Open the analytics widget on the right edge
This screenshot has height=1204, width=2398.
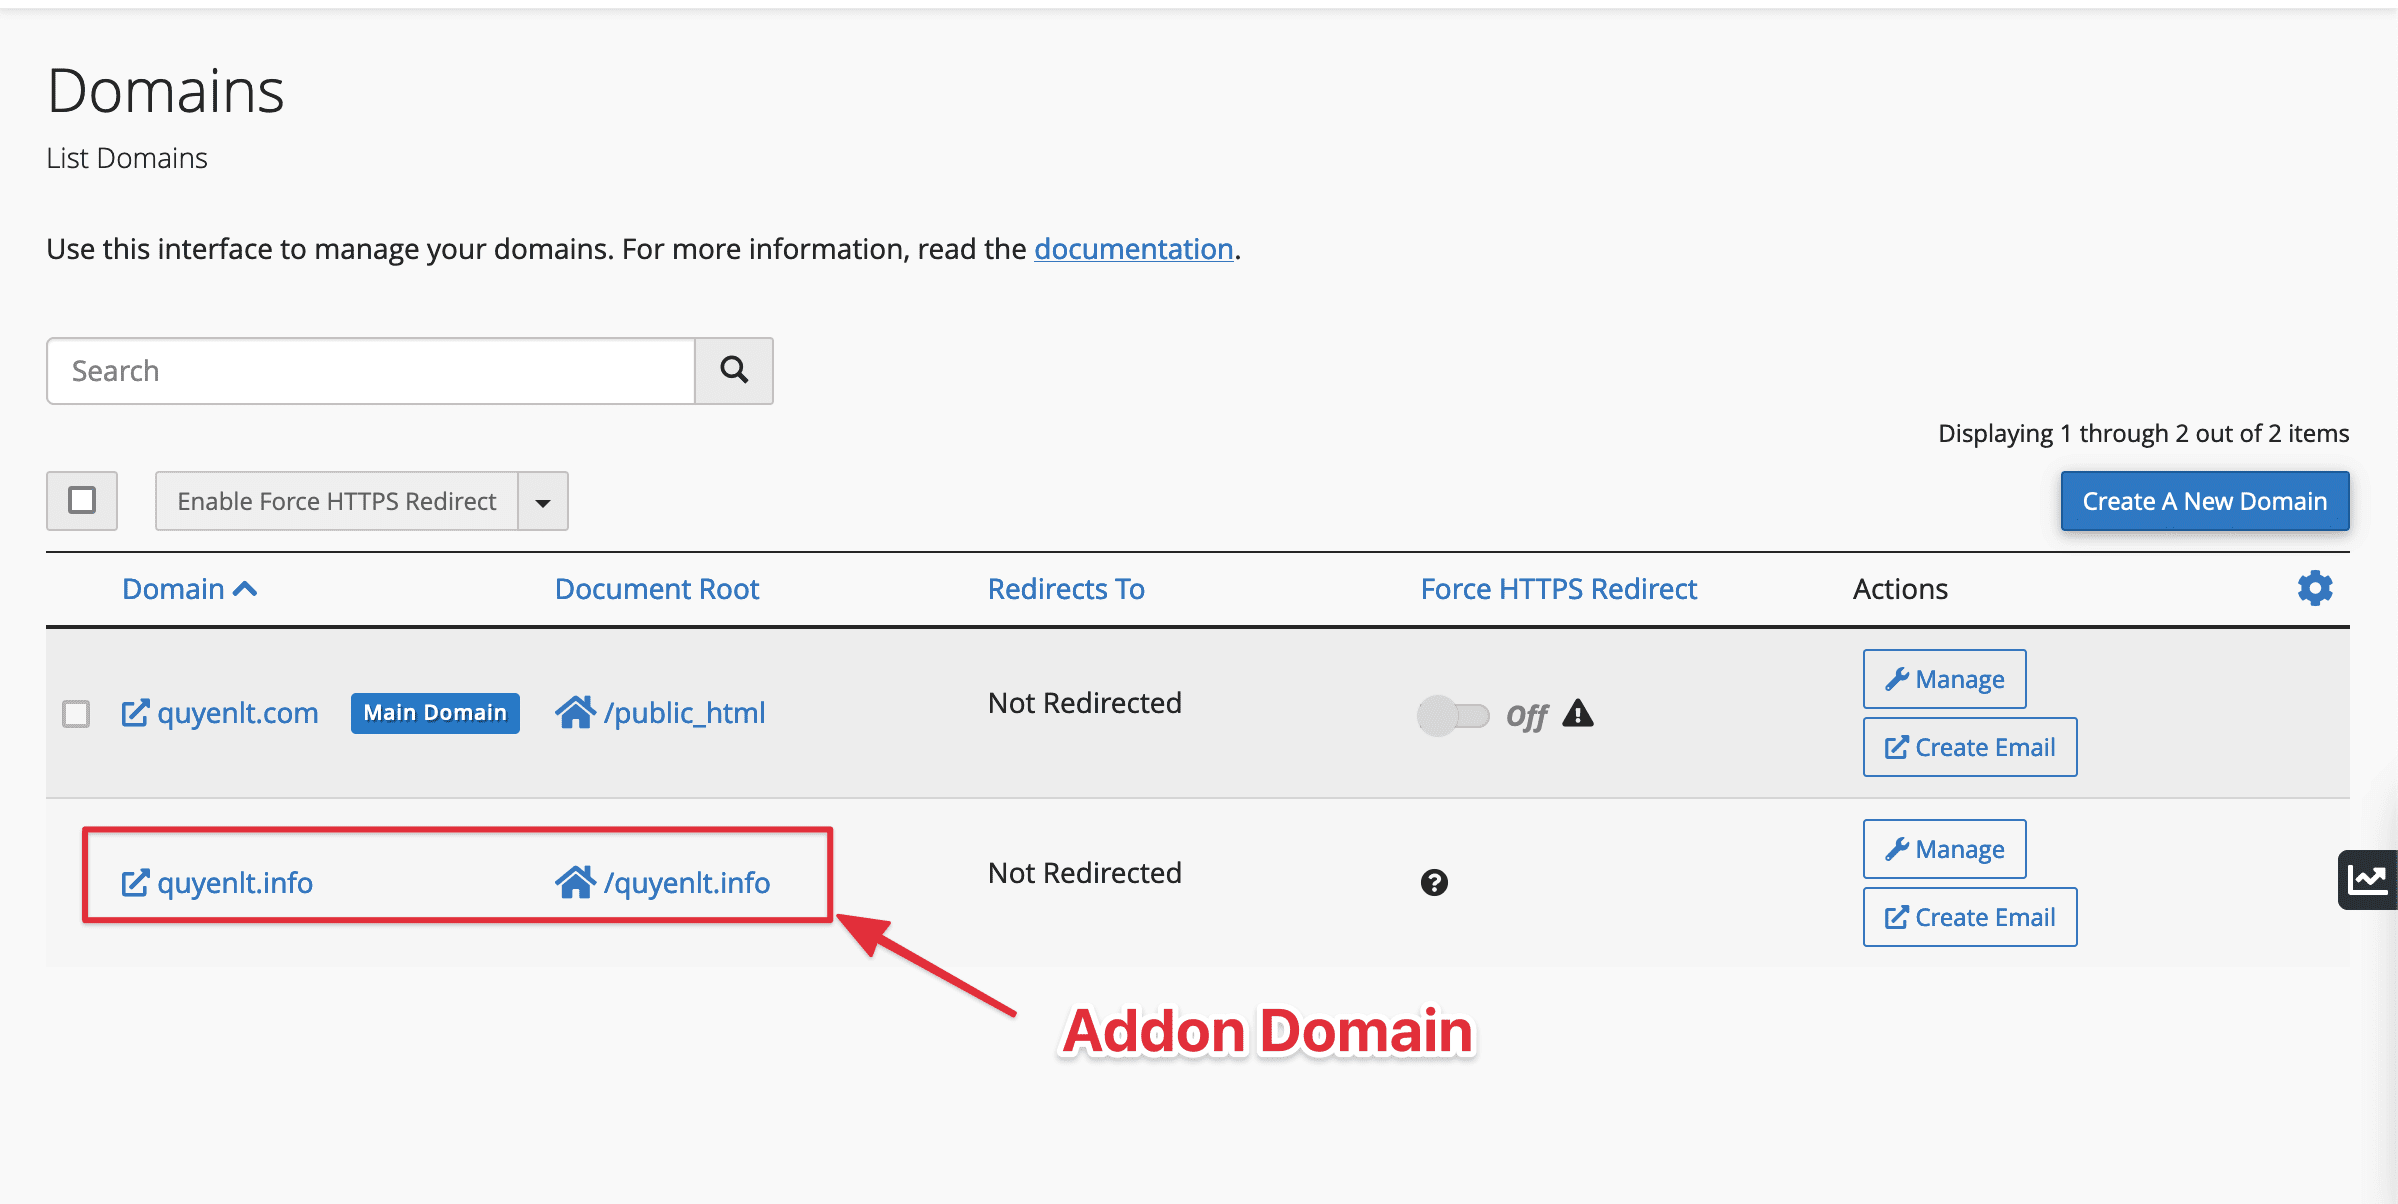coord(2367,879)
